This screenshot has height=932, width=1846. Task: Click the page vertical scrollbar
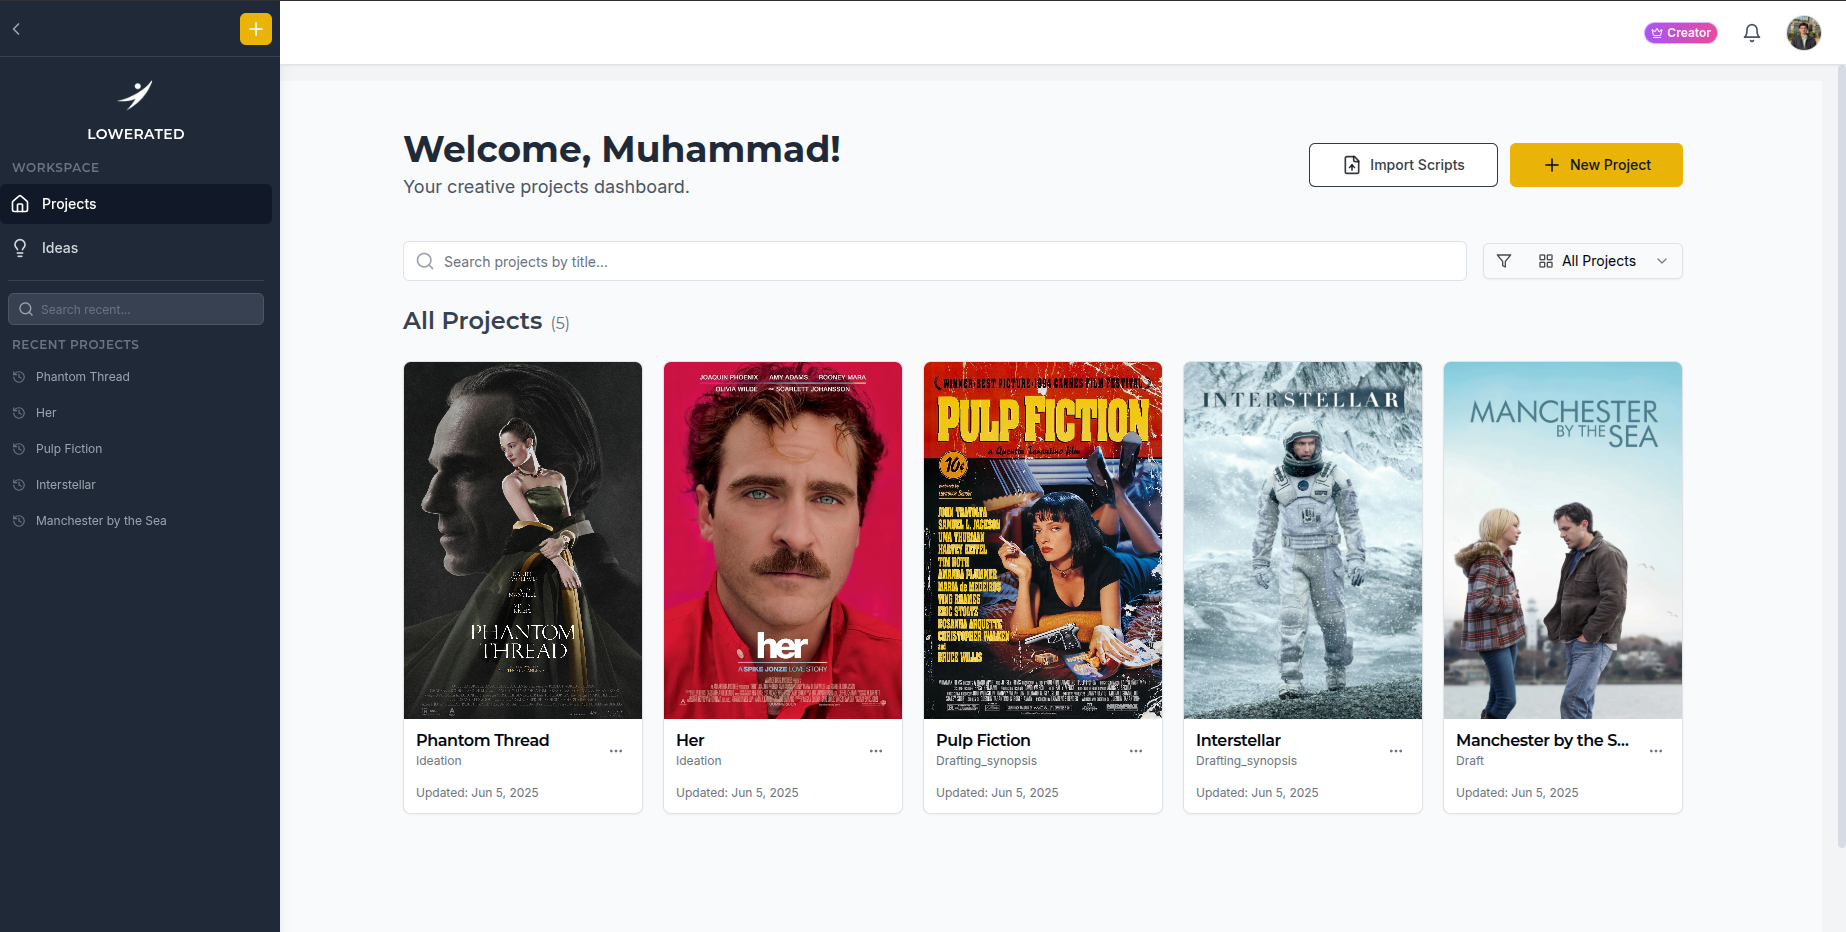pos(1841,457)
